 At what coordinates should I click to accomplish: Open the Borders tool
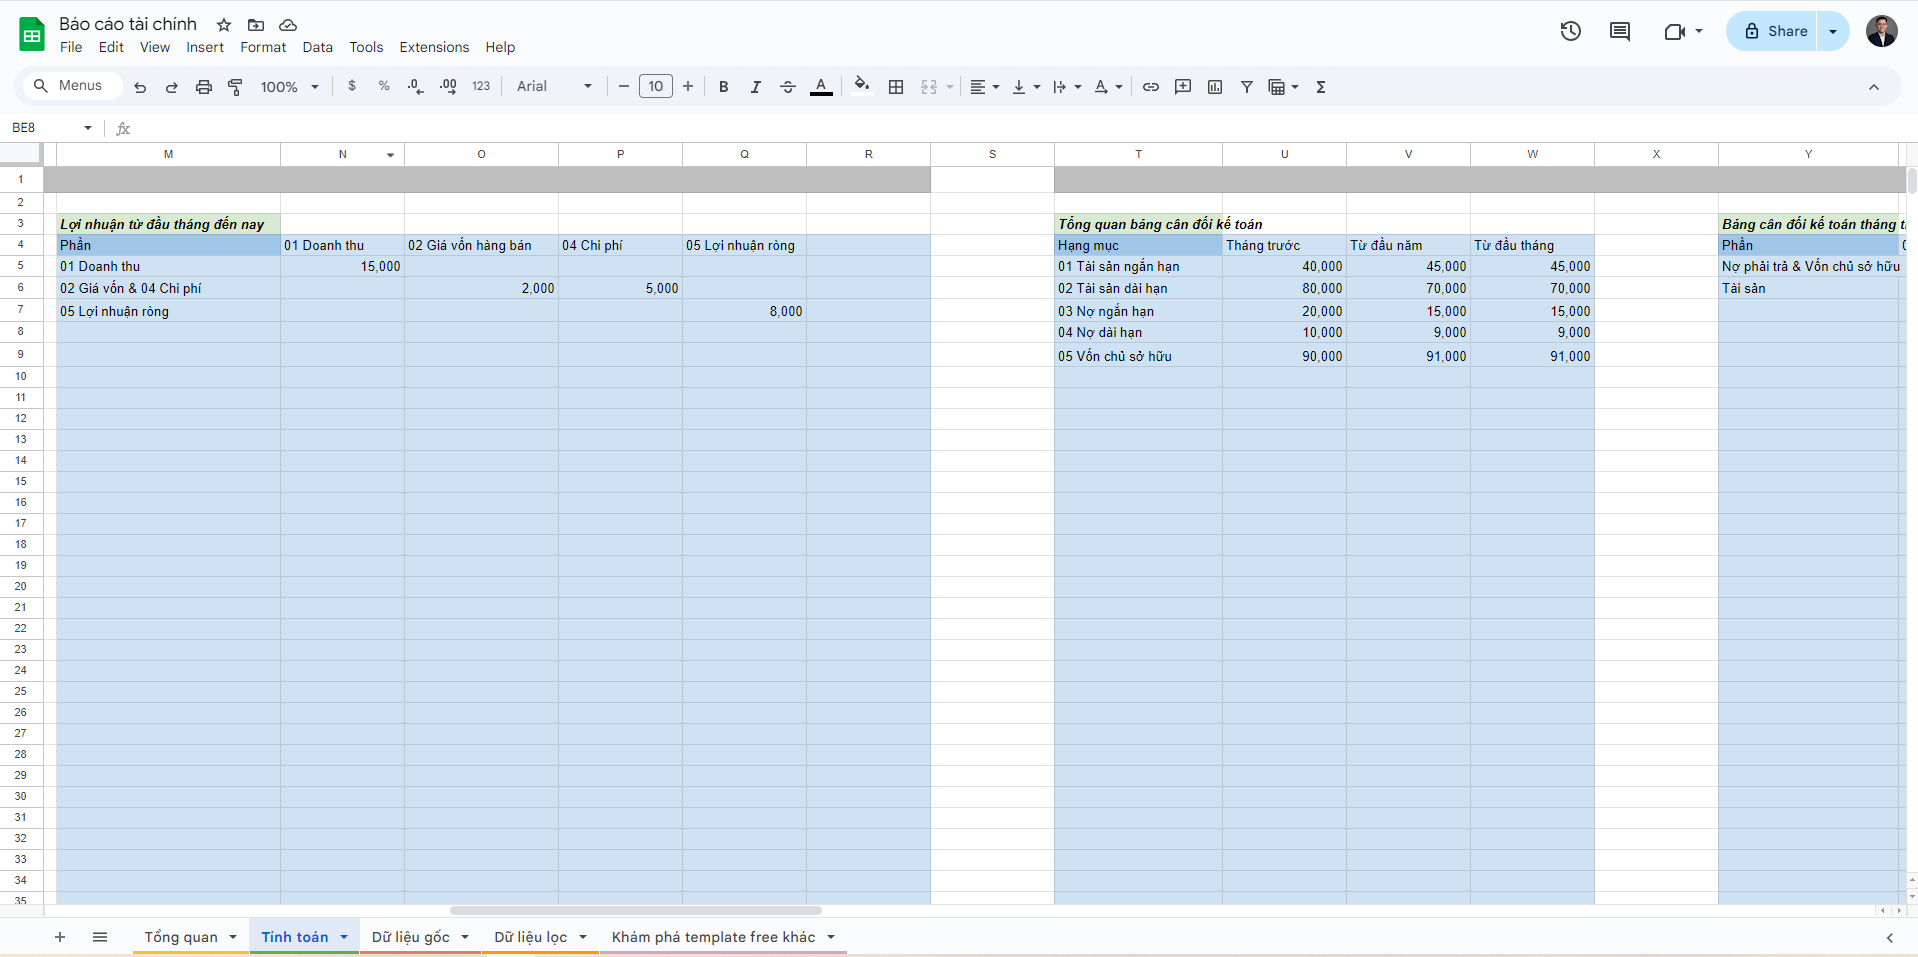(896, 87)
